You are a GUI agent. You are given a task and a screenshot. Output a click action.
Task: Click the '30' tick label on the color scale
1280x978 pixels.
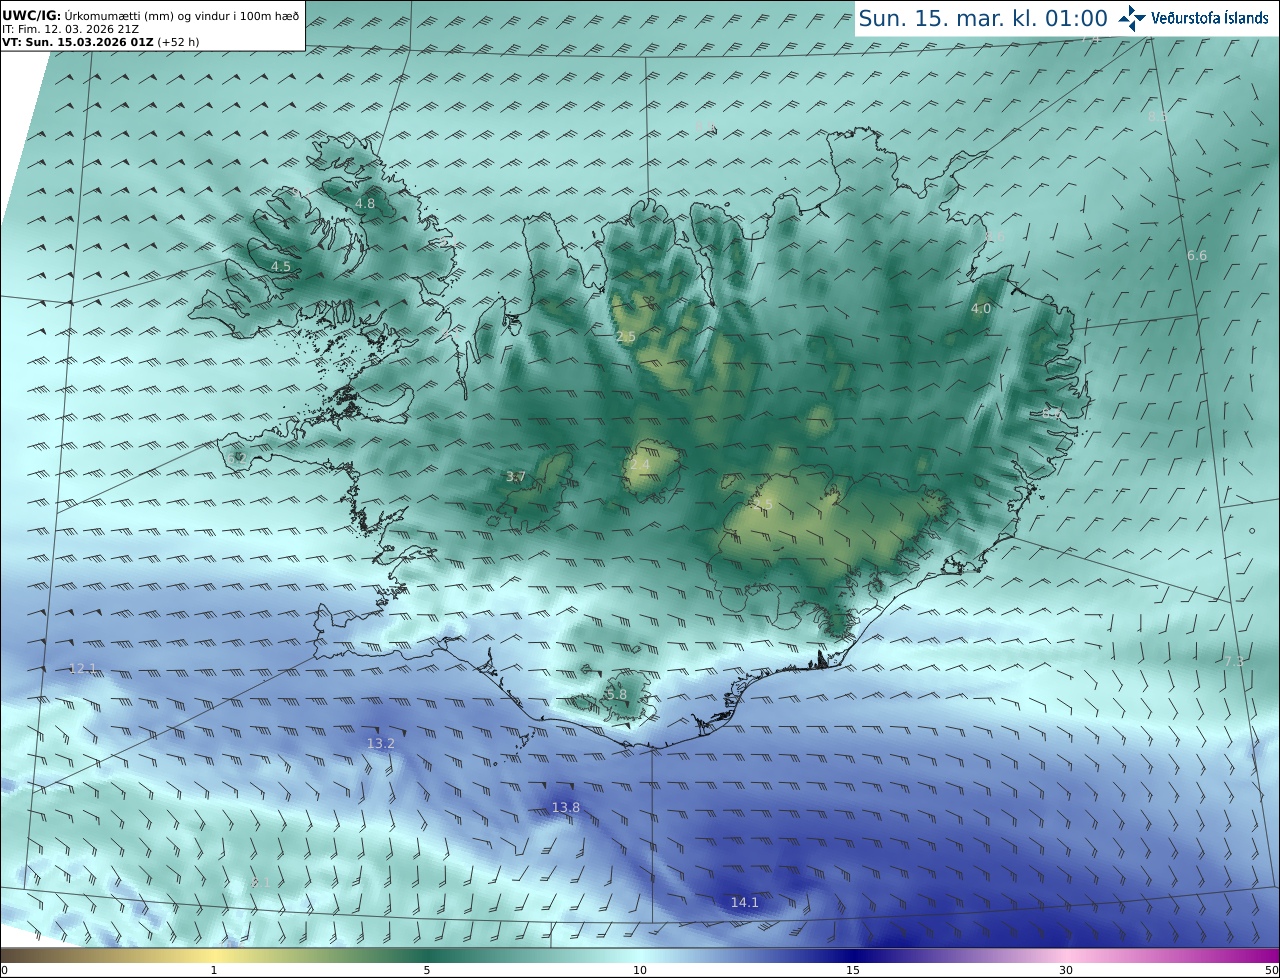pyautogui.click(x=1066, y=970)
